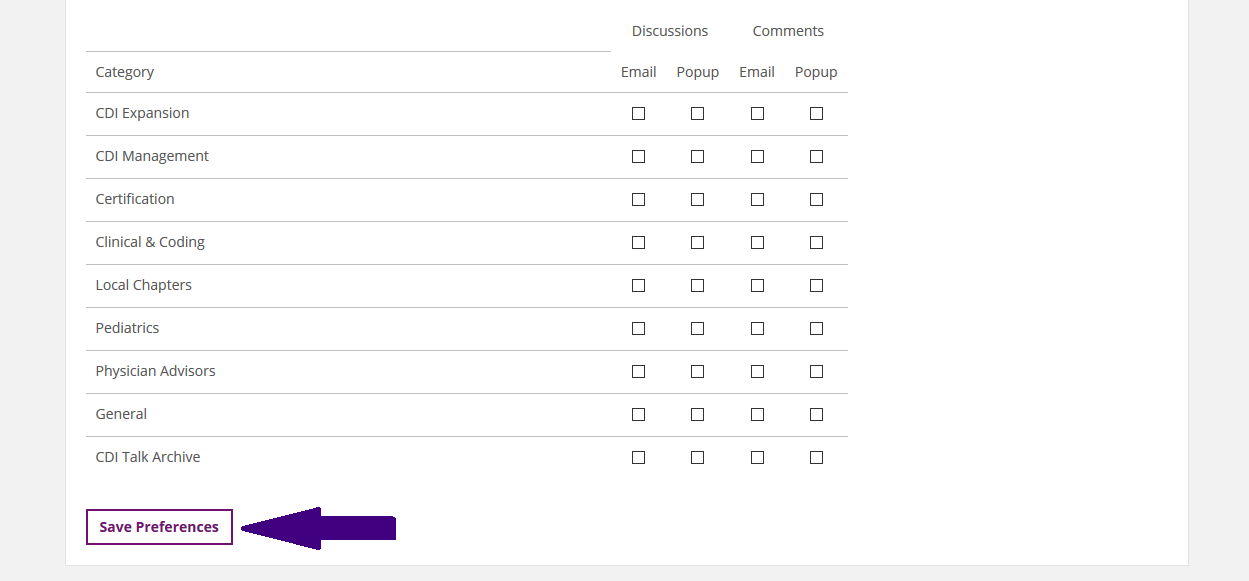1249x581 pixels.
Task: Check Discussions Email for CDI Talk Archive
Action: coord(638,458)
